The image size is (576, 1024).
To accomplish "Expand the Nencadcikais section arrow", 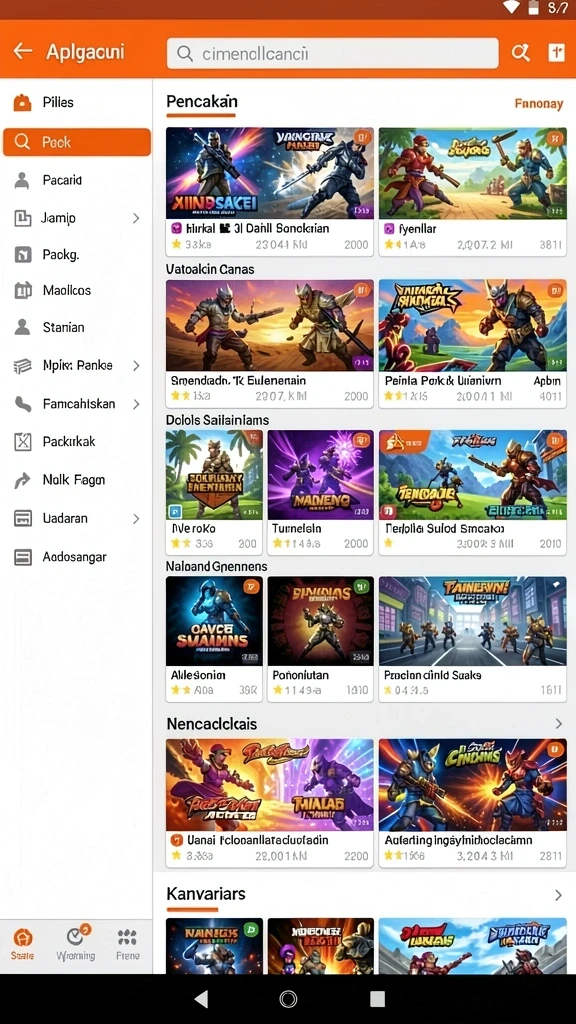I will (558, 724).
